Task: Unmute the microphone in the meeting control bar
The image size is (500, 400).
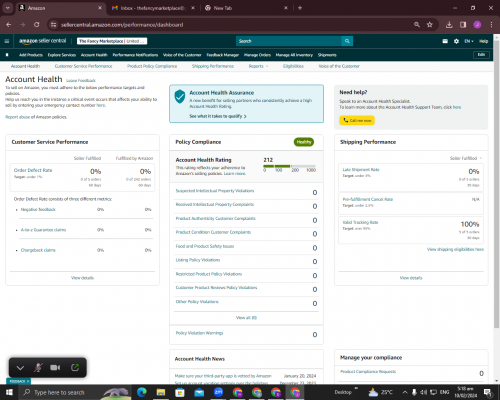Action: (38, 367)
